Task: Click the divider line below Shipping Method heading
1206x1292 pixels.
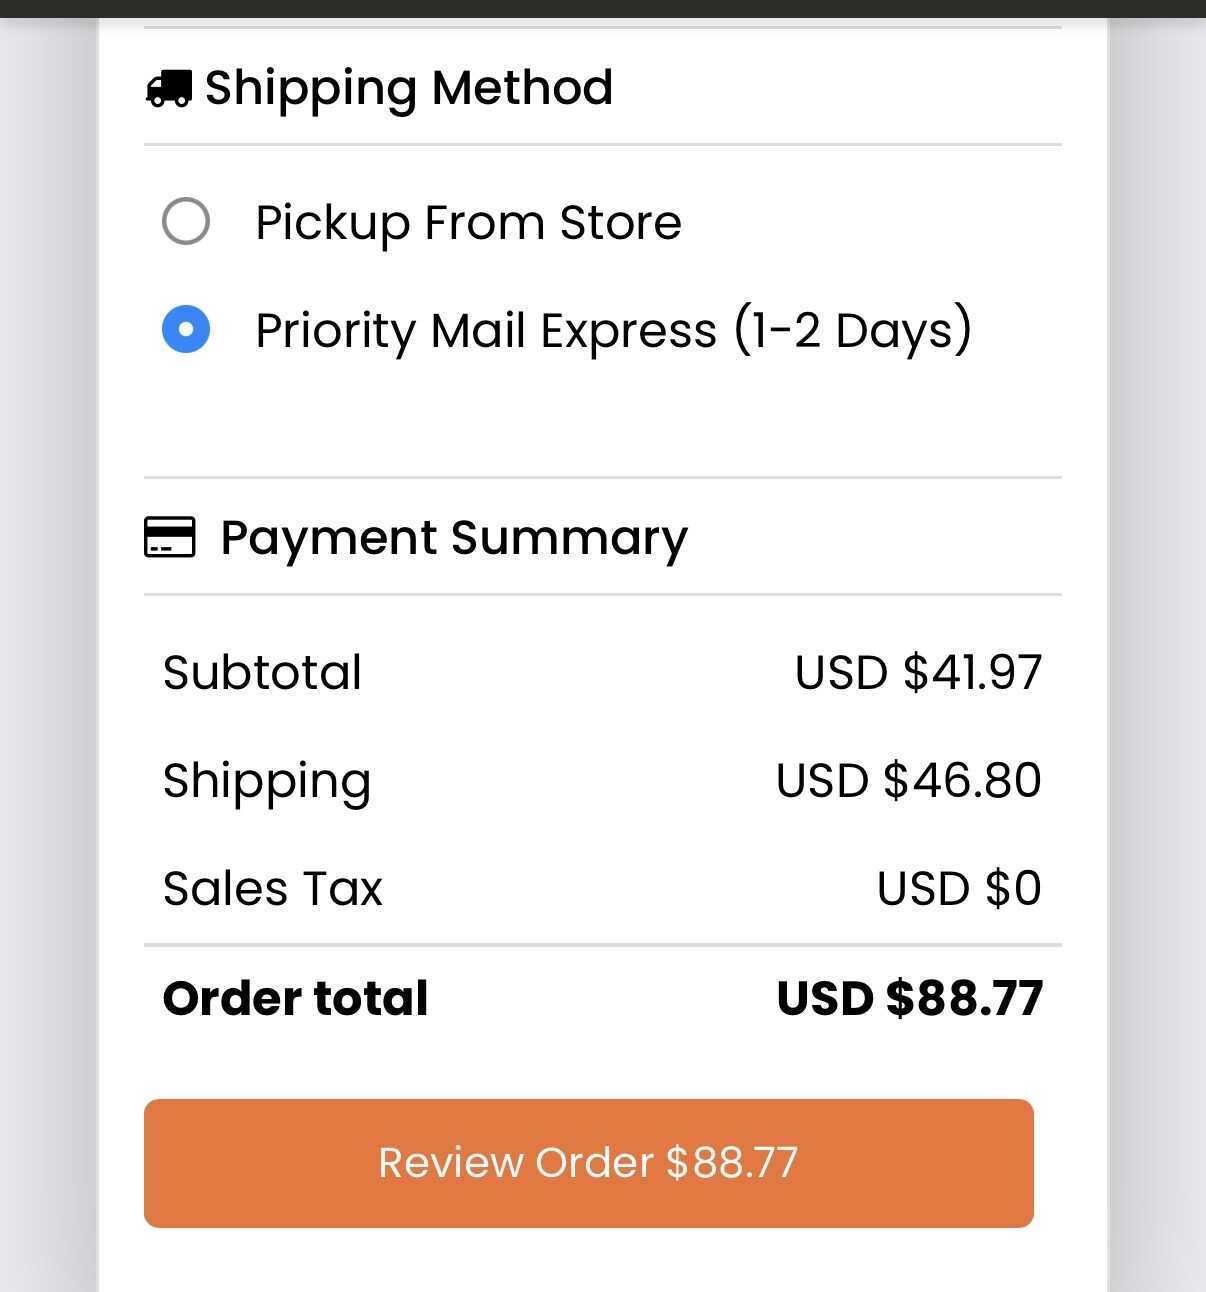Action: 603,145
